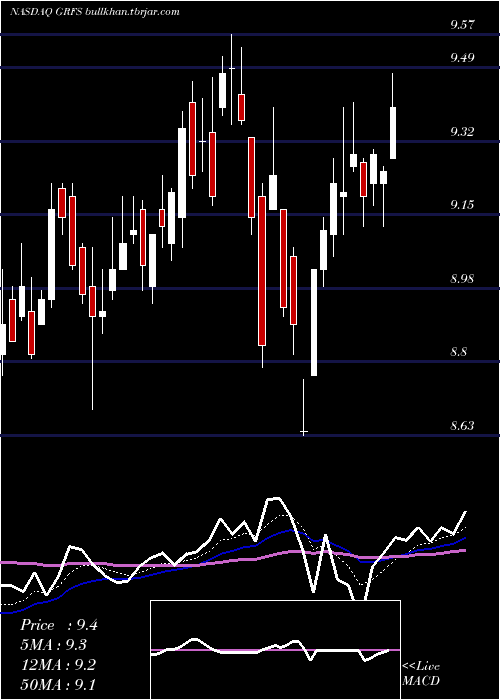Select the 9.15 price axis label

click(462, 205)
